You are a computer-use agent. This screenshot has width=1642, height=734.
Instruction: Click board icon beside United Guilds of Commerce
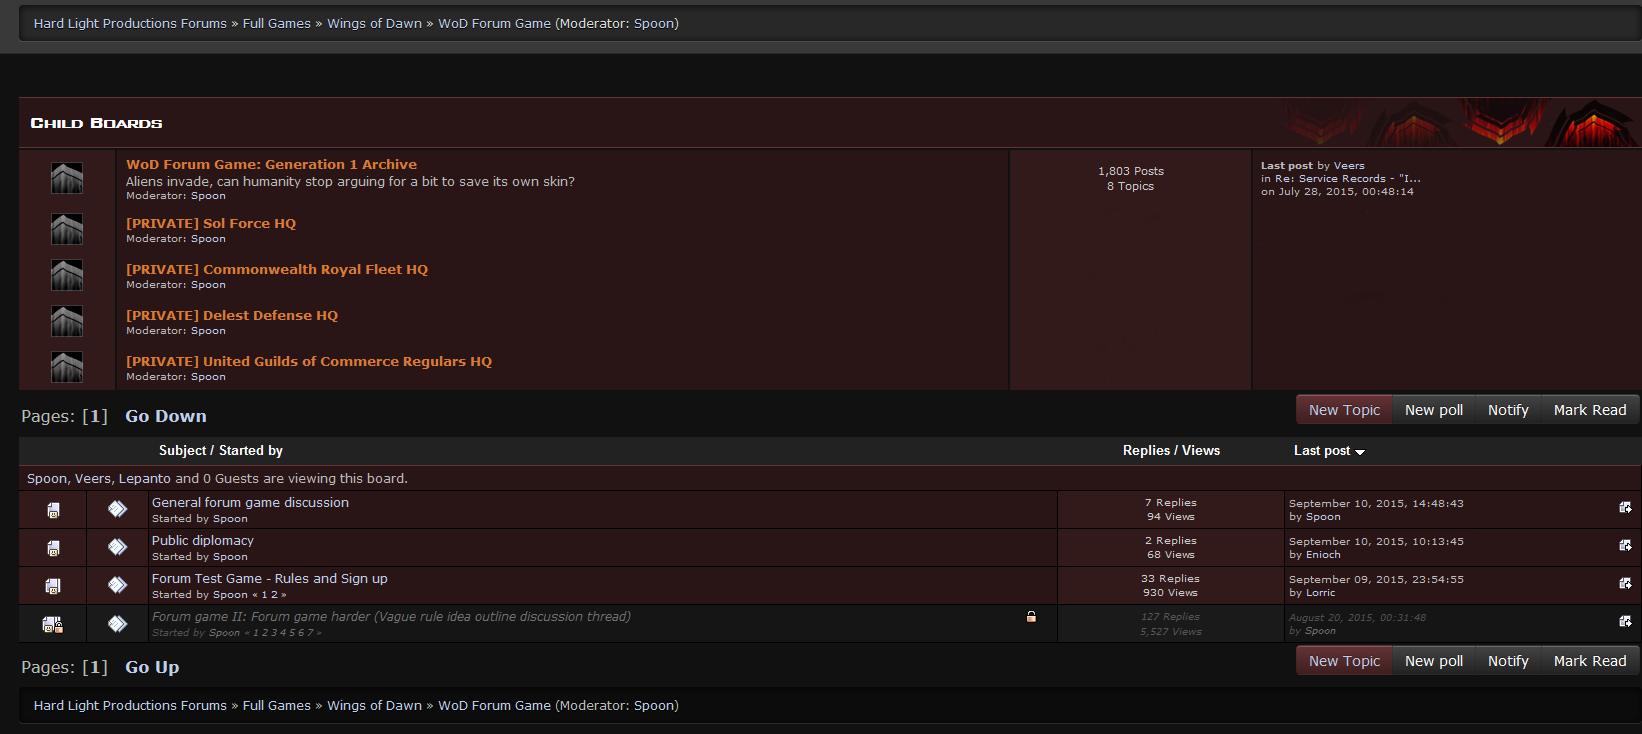coord(67,367)
